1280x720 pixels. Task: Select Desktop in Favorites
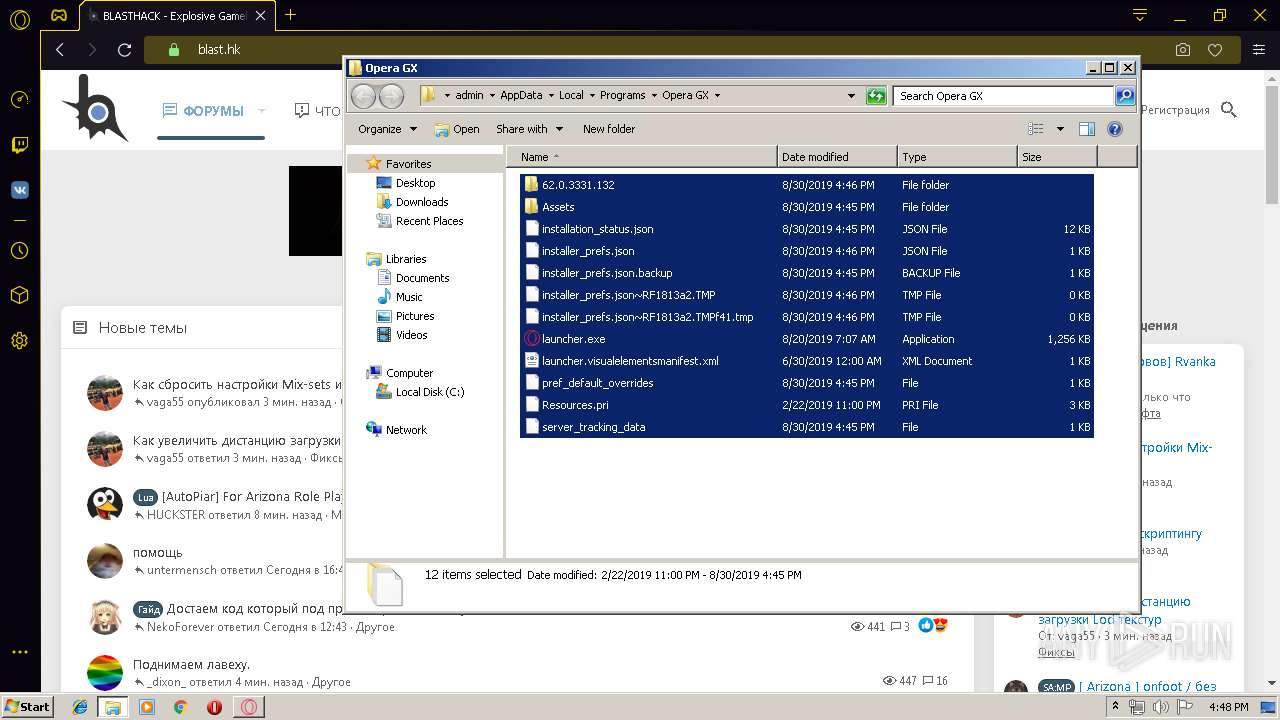tap(415, 183)
